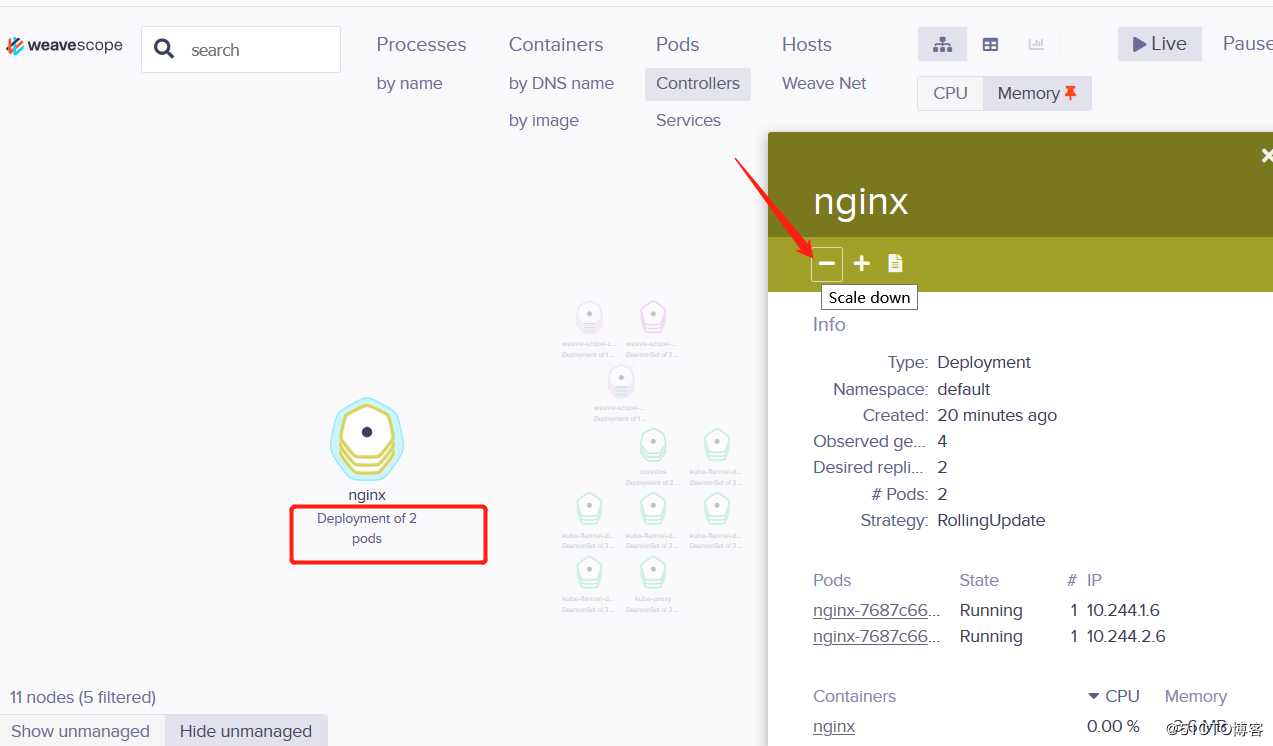This screenshot has height=746, width=1273.
Task: Open the Containers topology
Action: [x=556, y=44]
